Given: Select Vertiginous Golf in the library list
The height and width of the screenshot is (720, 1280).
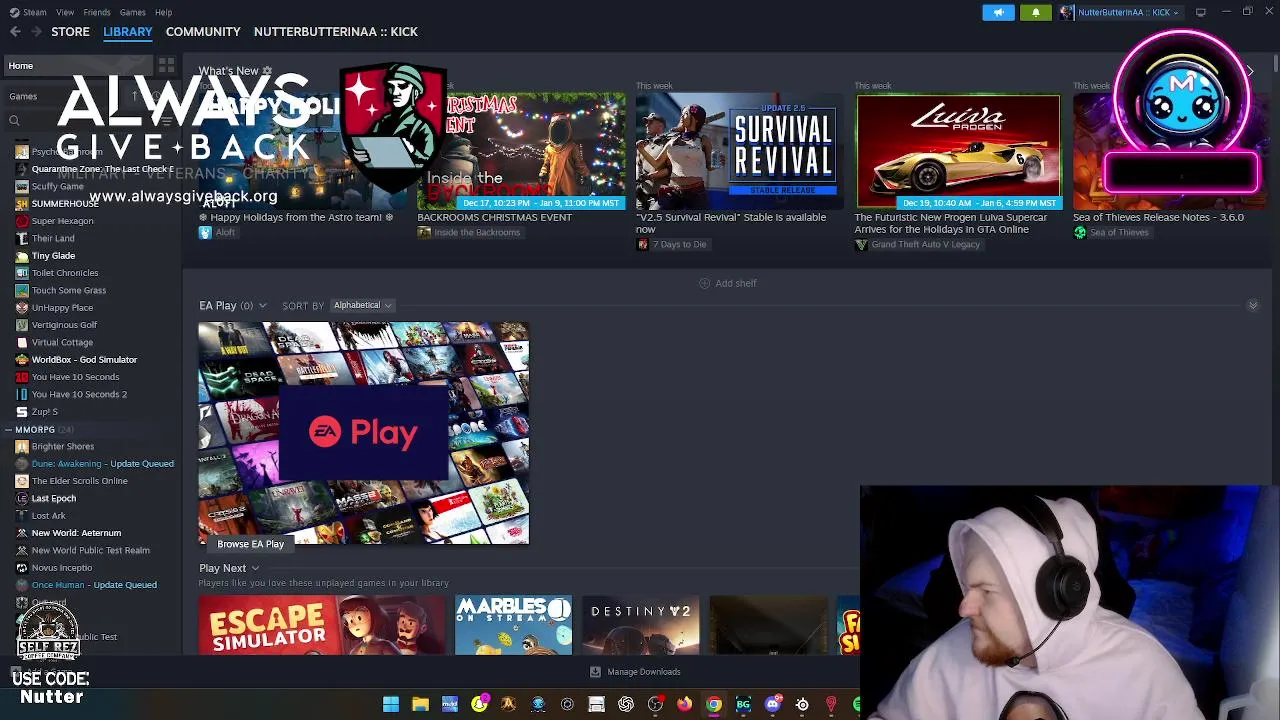Looking at the screenshot, I should pyautogui.click(x=64, y=325).
